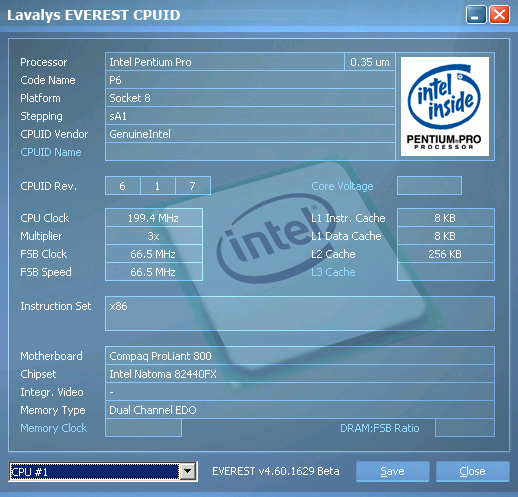Minimize the EVEREST CPUID window
This screenshot has height=497, width=518.
476,15
